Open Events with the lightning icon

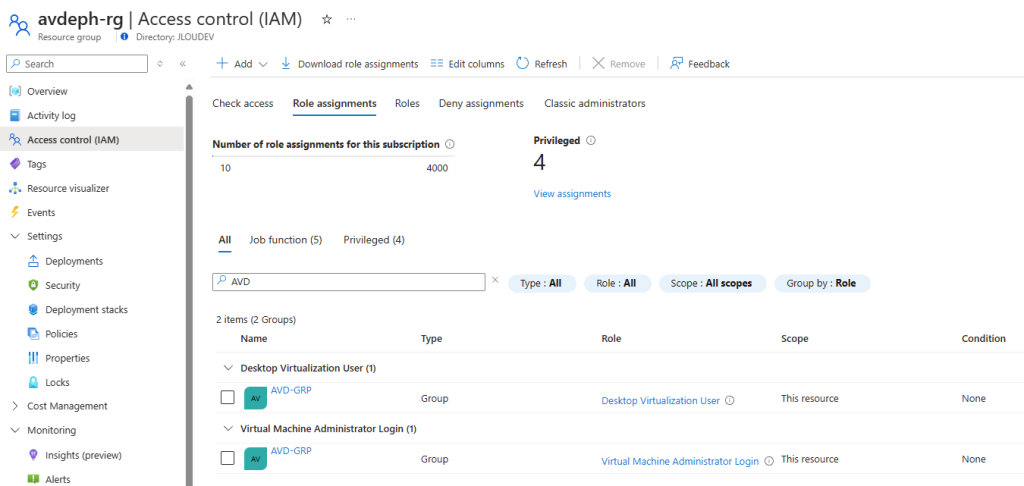pos(41,212)
